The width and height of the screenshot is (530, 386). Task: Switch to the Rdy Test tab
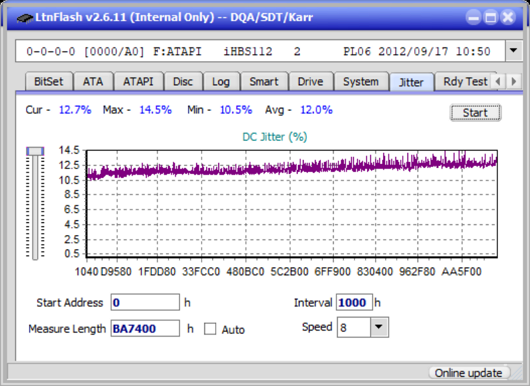[x=465, y=81]
